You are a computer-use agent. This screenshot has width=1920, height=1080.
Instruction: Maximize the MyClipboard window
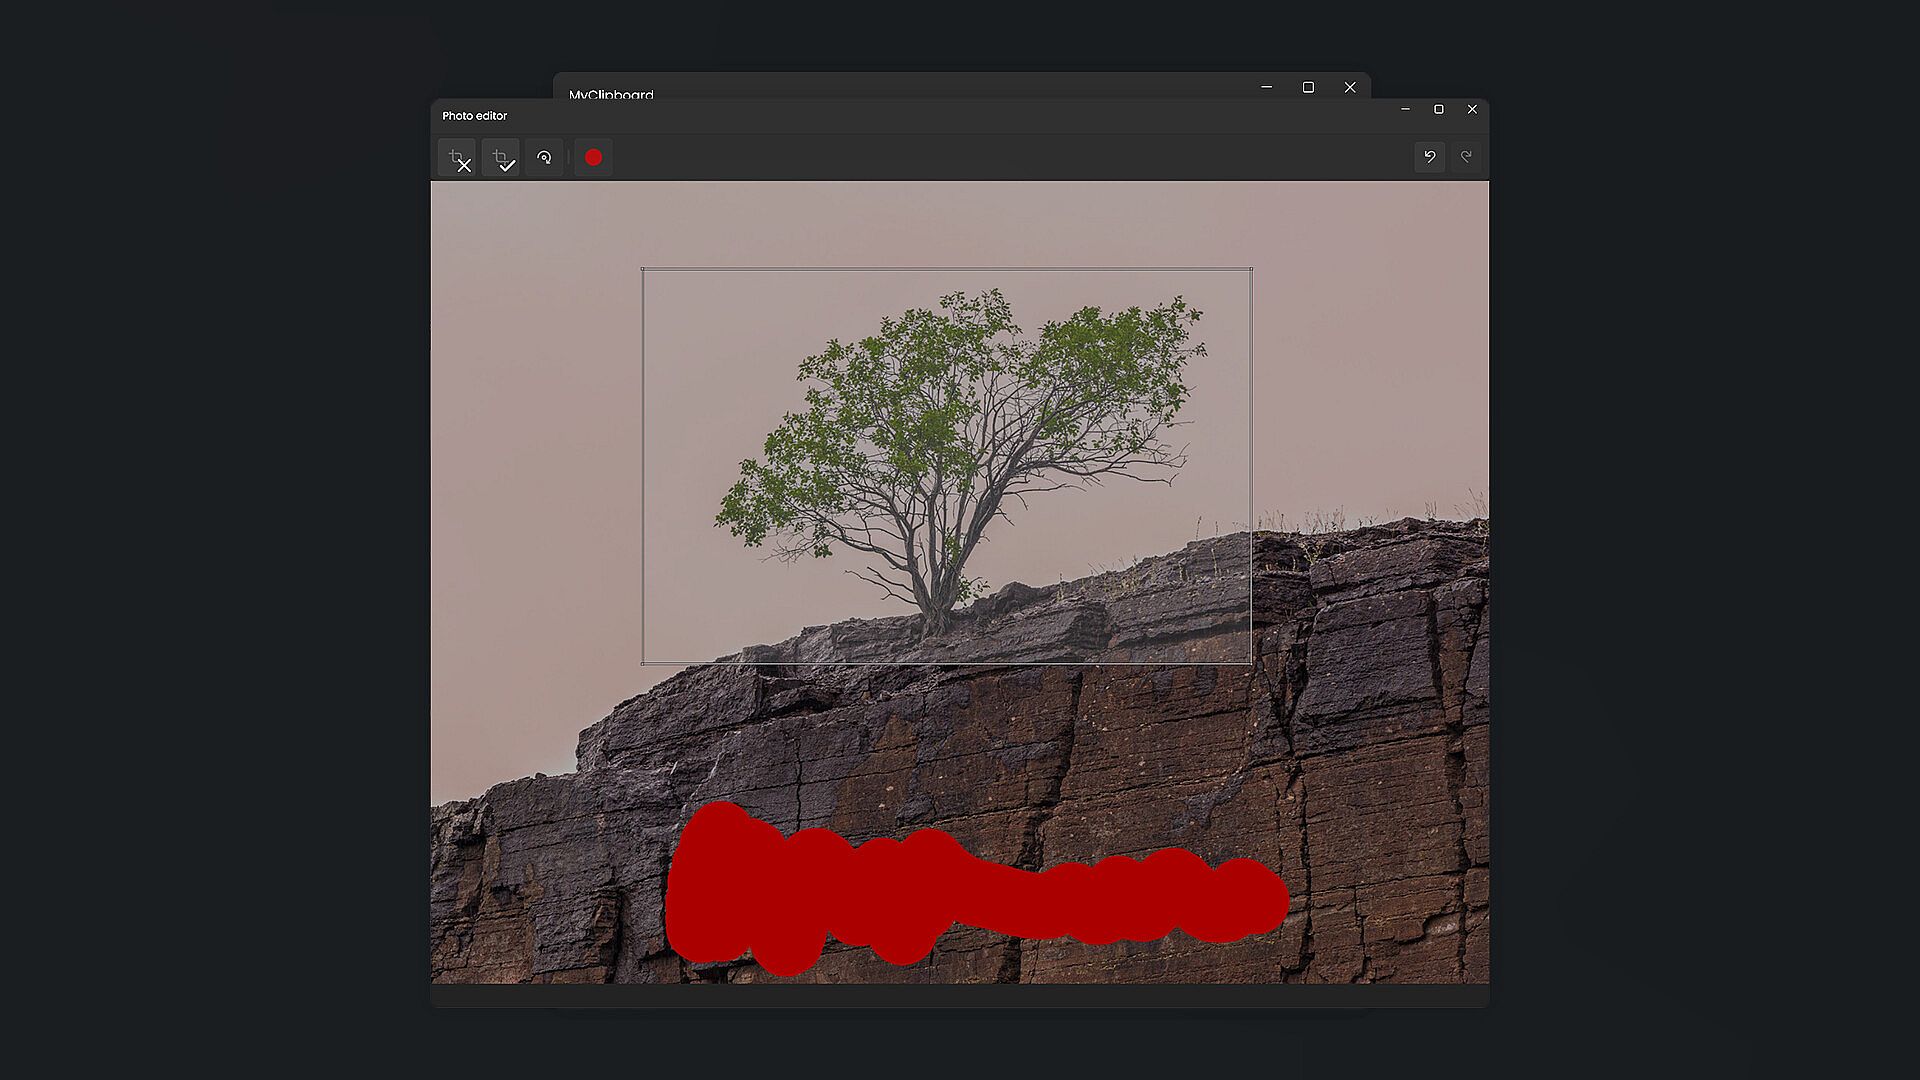pos(1308,88)
